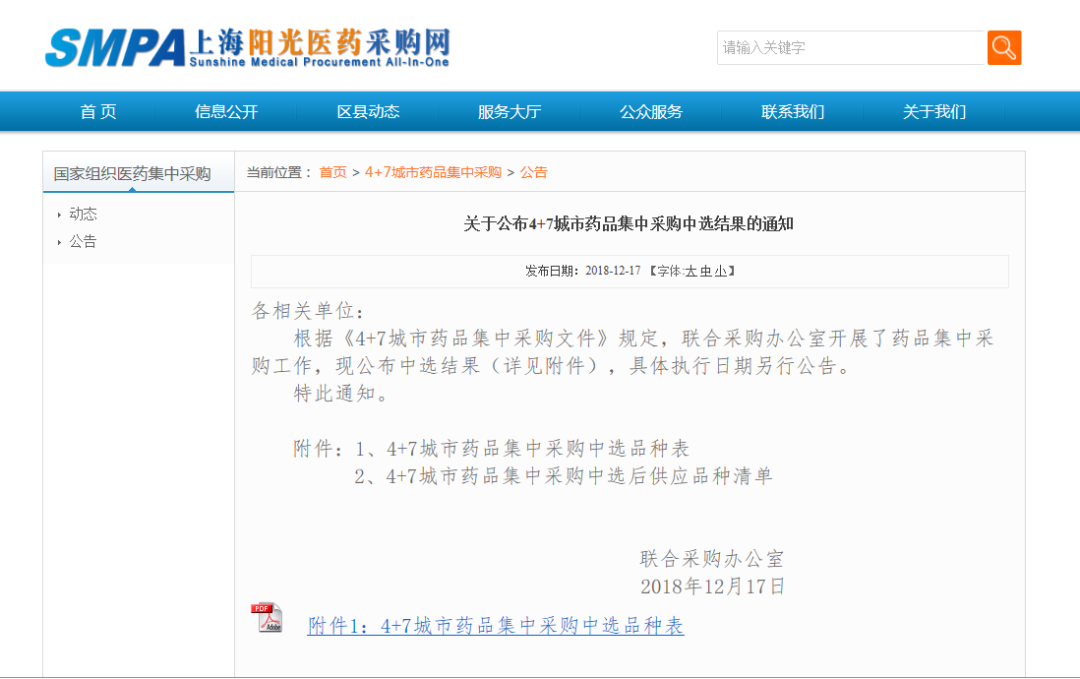The image size is (1080, 679).
Task: Open the 联系我们 navigation menu
Action: 793,112
